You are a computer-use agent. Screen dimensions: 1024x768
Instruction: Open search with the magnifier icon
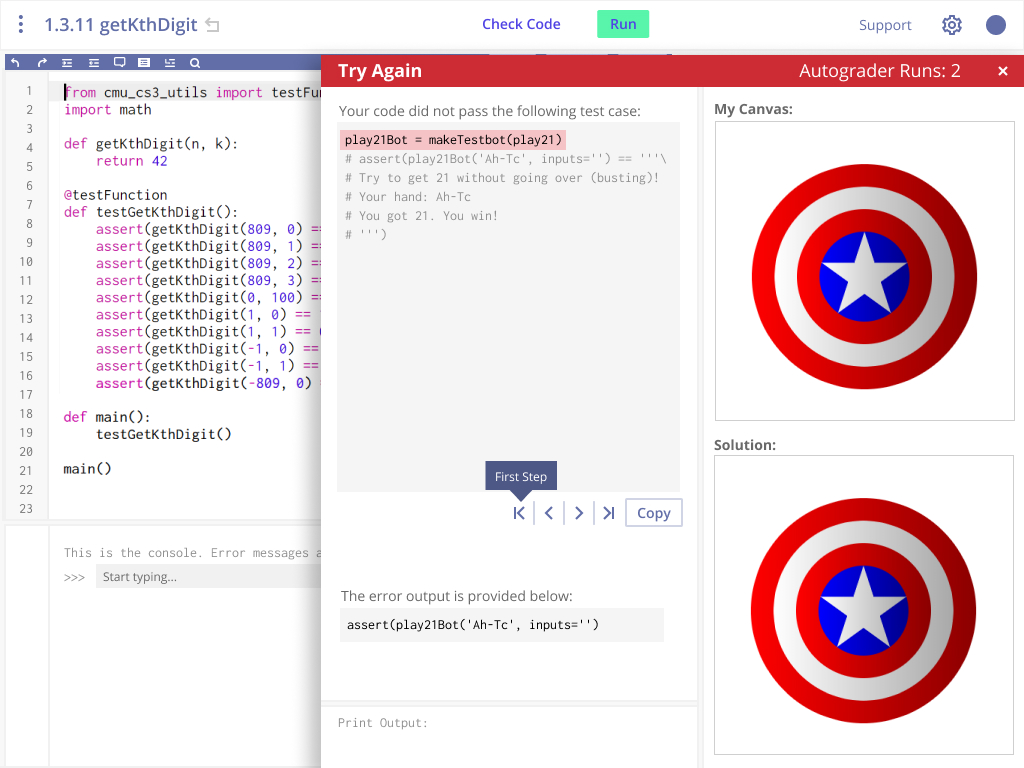(x=195, y=63)
